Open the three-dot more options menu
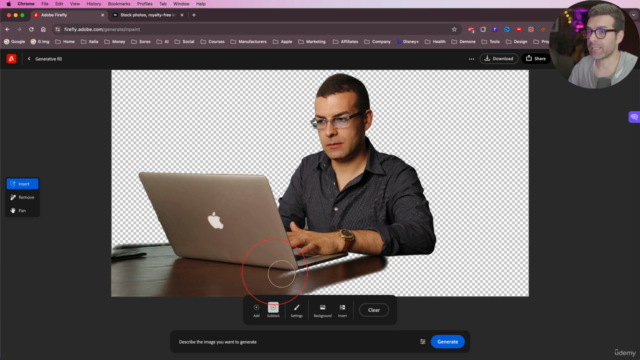The height and width of the screenshot is (360, 640). click(x=471, y=59)
